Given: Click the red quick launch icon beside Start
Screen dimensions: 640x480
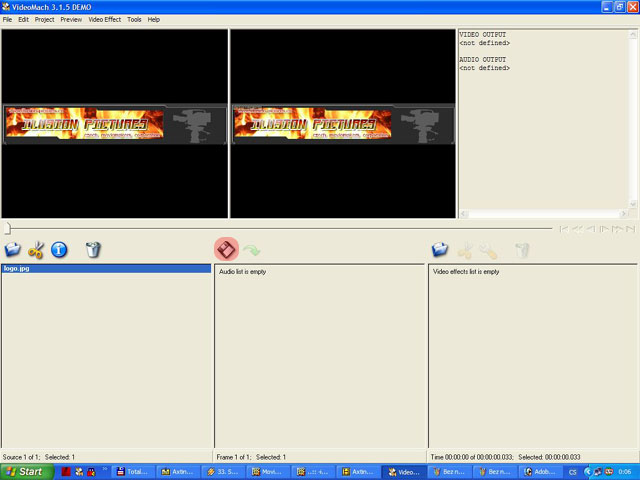Looking at the screenshot, I should [66, 472].
